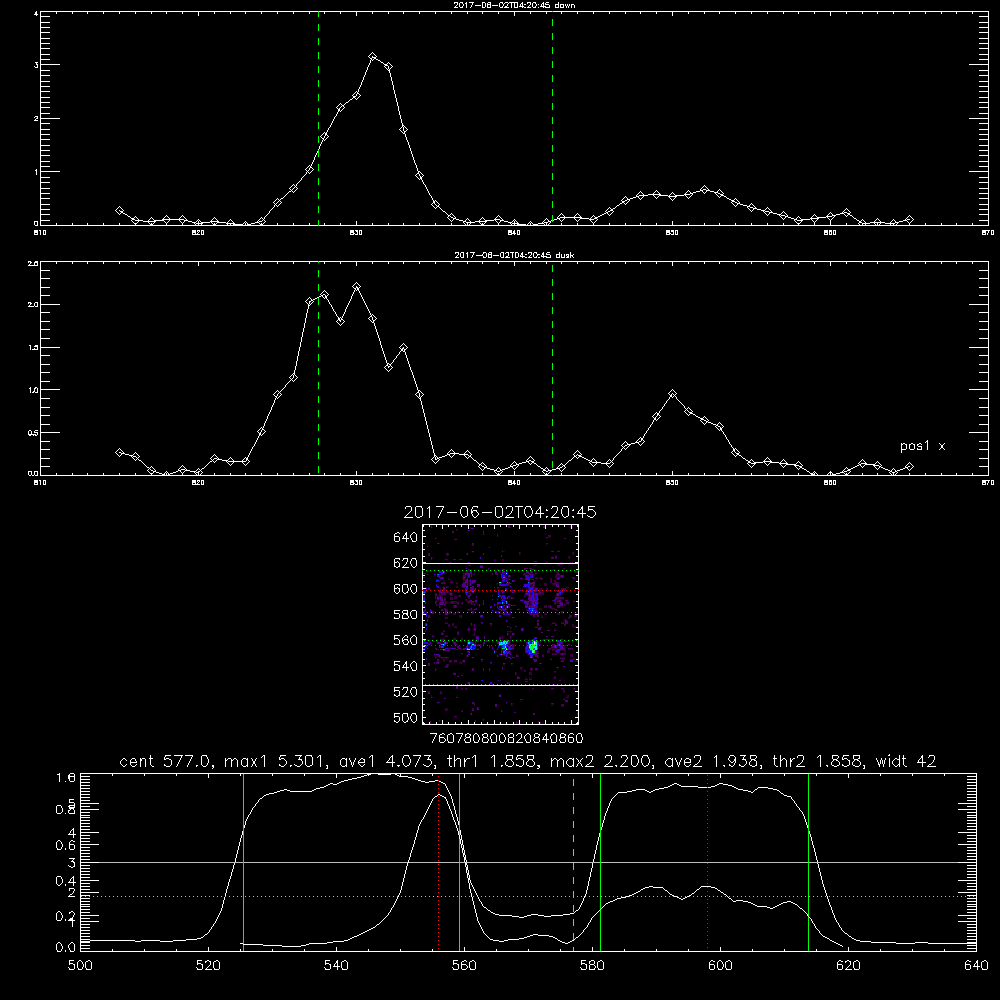Click the bottom plot x-axis label 580

(x=592, y=966)
